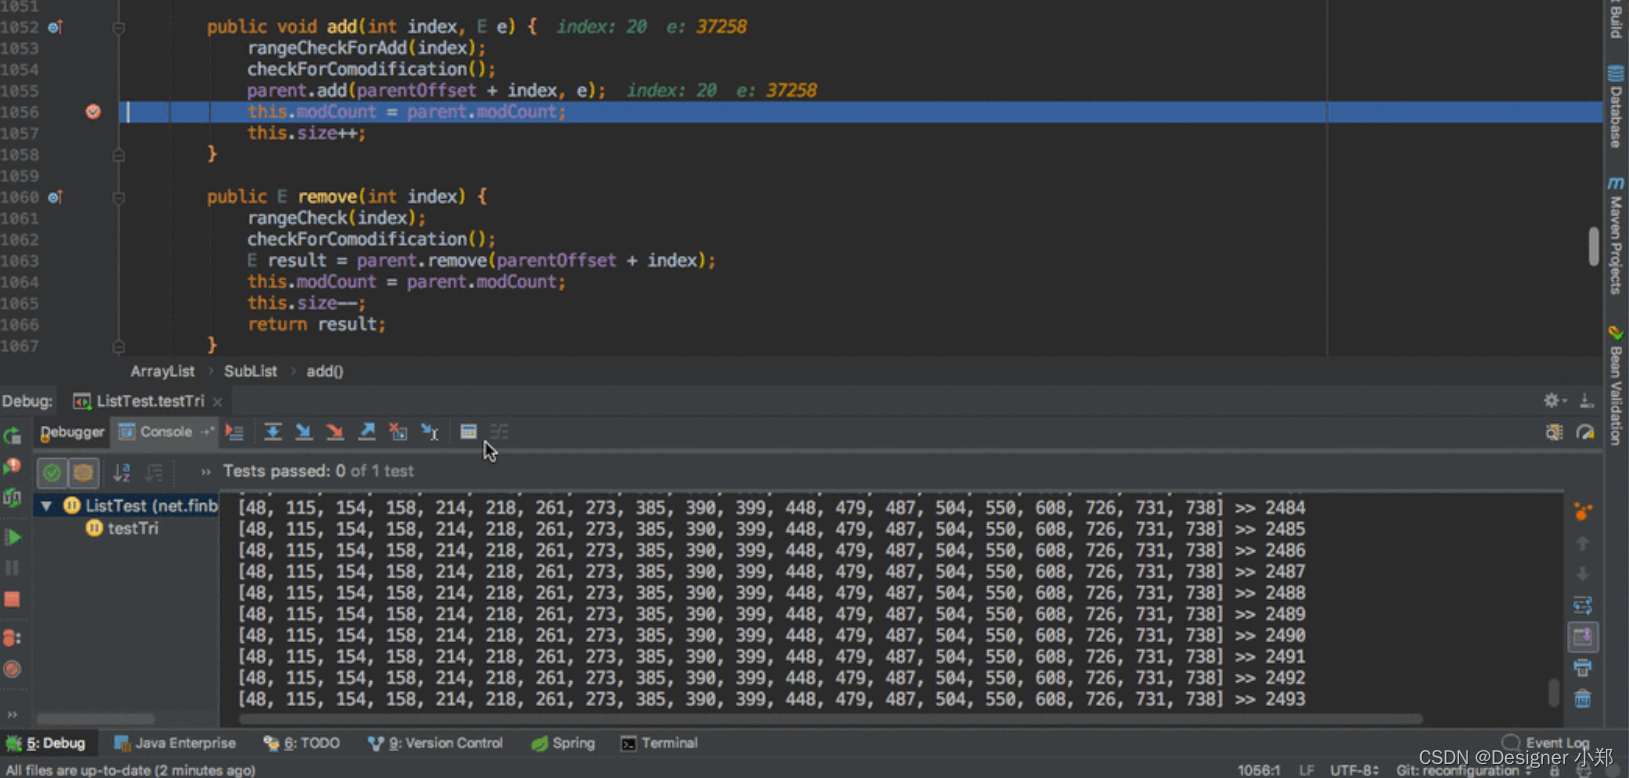Viewport: 1629px width, 778px height.
Task: Toggle Mute Breakpoints icon
Action: (x=12, y=669)
